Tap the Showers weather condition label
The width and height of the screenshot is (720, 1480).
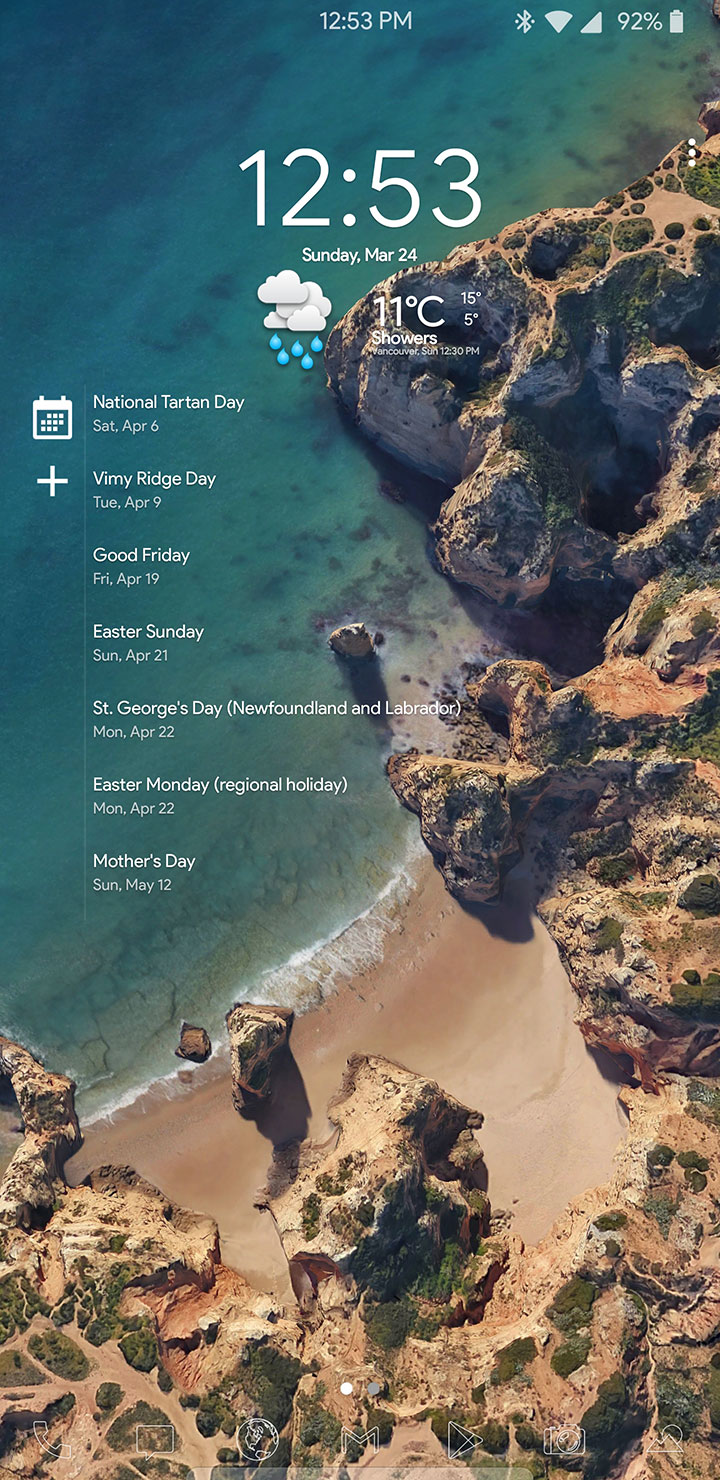point(404,338)
